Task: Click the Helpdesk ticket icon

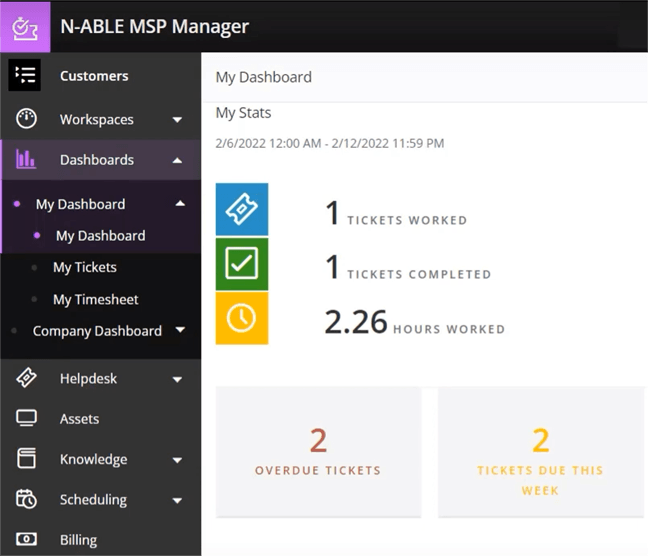Action: point(26,378)
